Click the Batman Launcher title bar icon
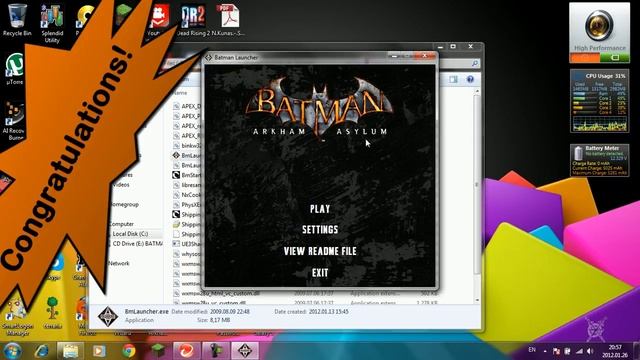Image resolution: width=640 pixels, height=360 pixels. point(209,58)
